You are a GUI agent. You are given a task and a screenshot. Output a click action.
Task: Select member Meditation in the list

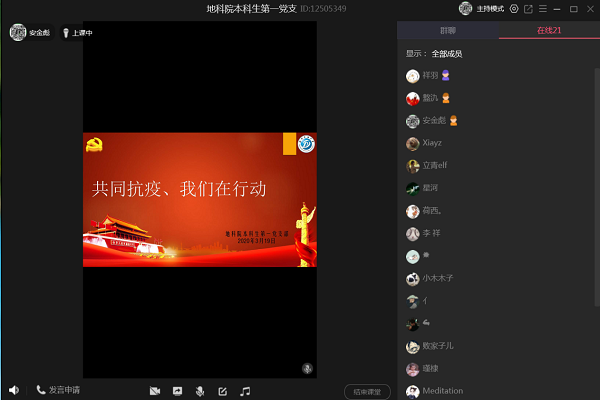point(442,391)
